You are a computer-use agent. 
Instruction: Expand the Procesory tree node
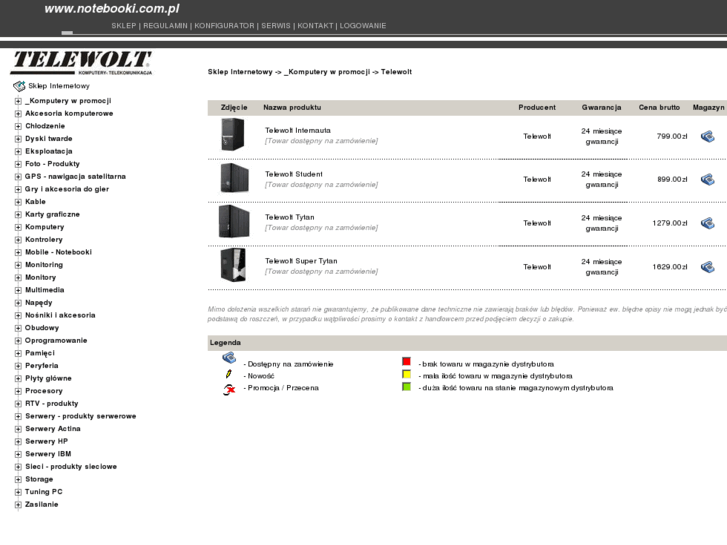click(x=18, y=391)
